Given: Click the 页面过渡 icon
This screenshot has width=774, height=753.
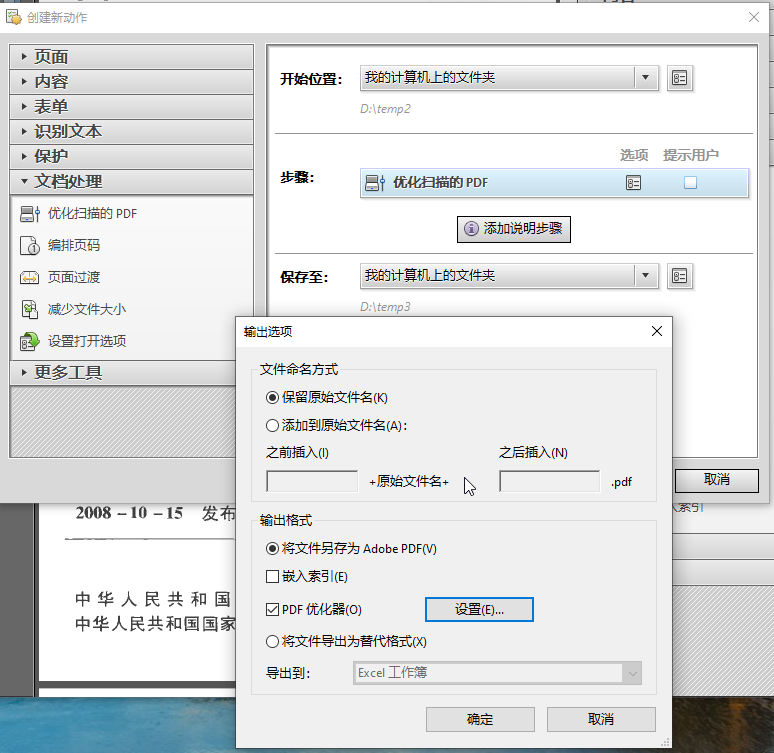Looking at the screenshot, I should (x=30, y=277).
